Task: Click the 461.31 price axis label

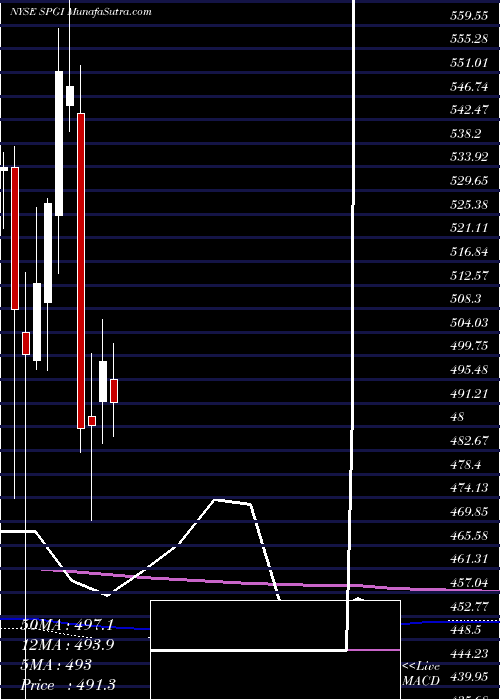Action: 468,559
